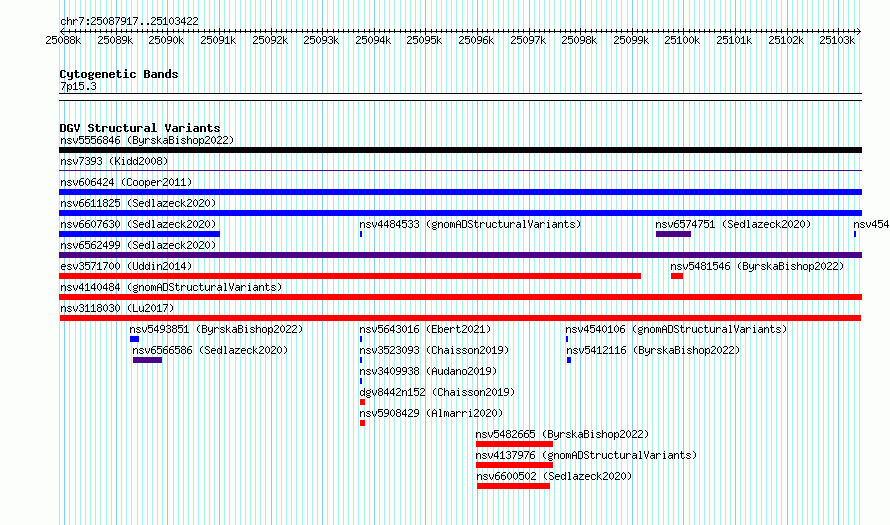Open the nsv7393 (Kidd2008) label
This screenshot has height=525, width=890.
(114, 161)
